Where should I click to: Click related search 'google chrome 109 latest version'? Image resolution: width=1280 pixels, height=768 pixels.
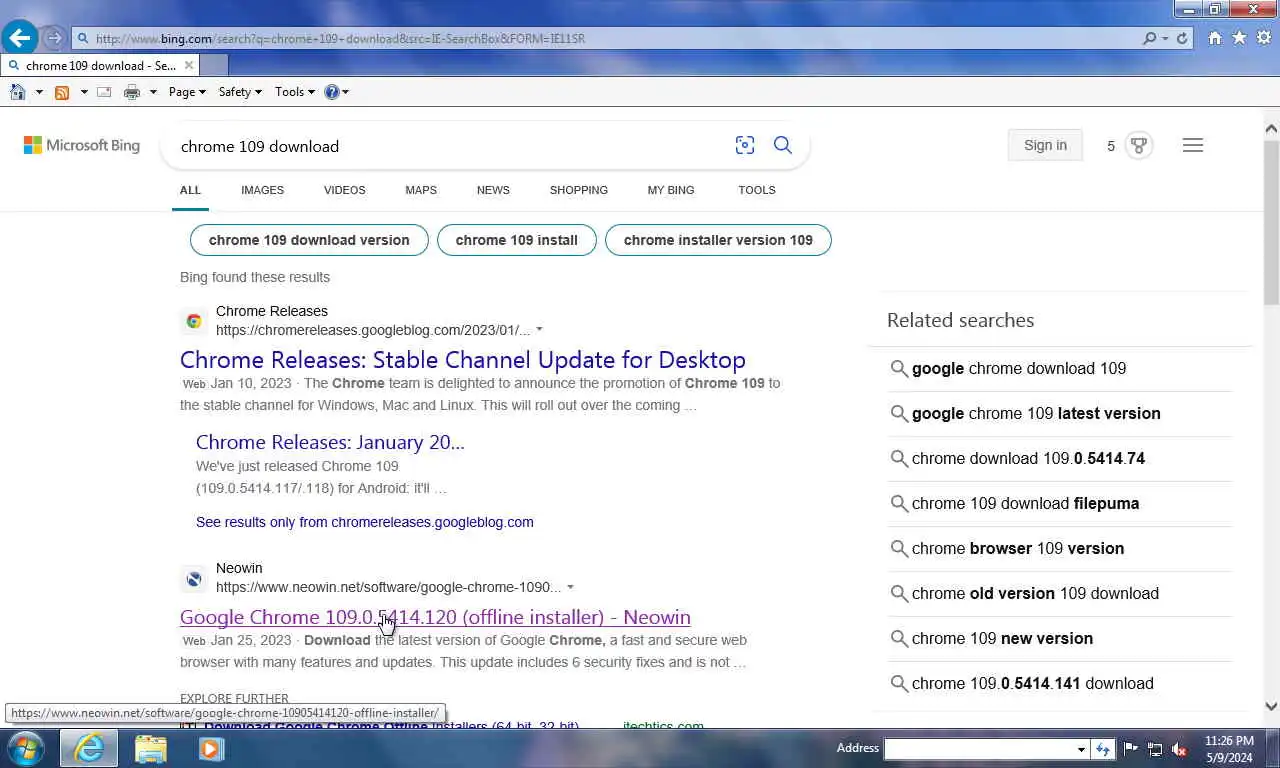(1036, 413)
